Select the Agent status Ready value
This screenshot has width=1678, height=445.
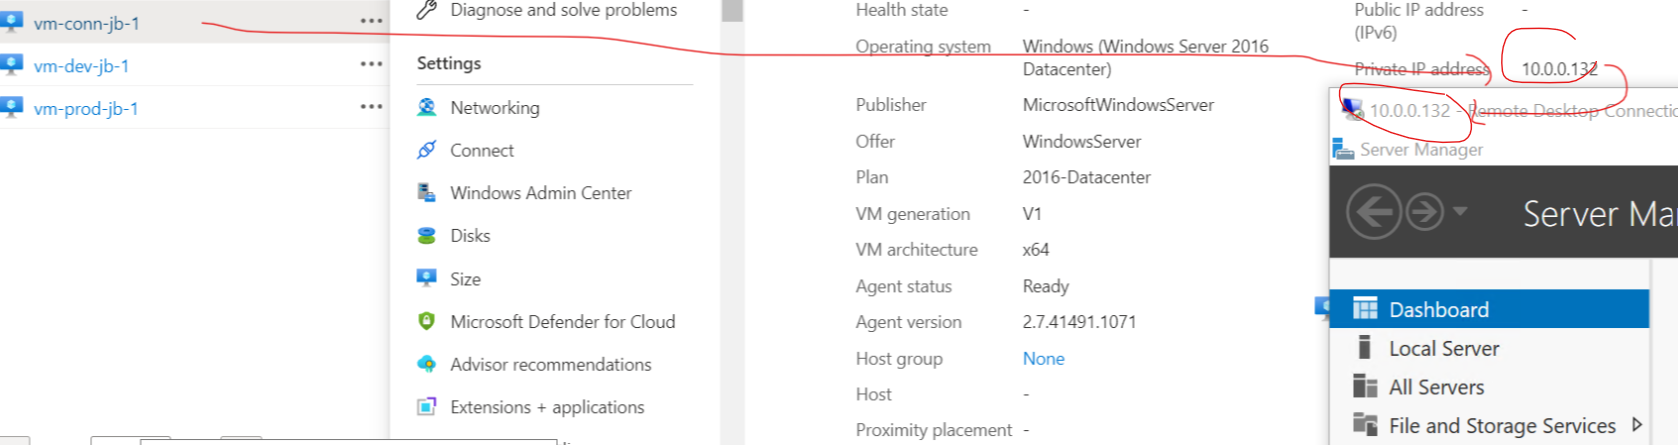click(1045, 286)
